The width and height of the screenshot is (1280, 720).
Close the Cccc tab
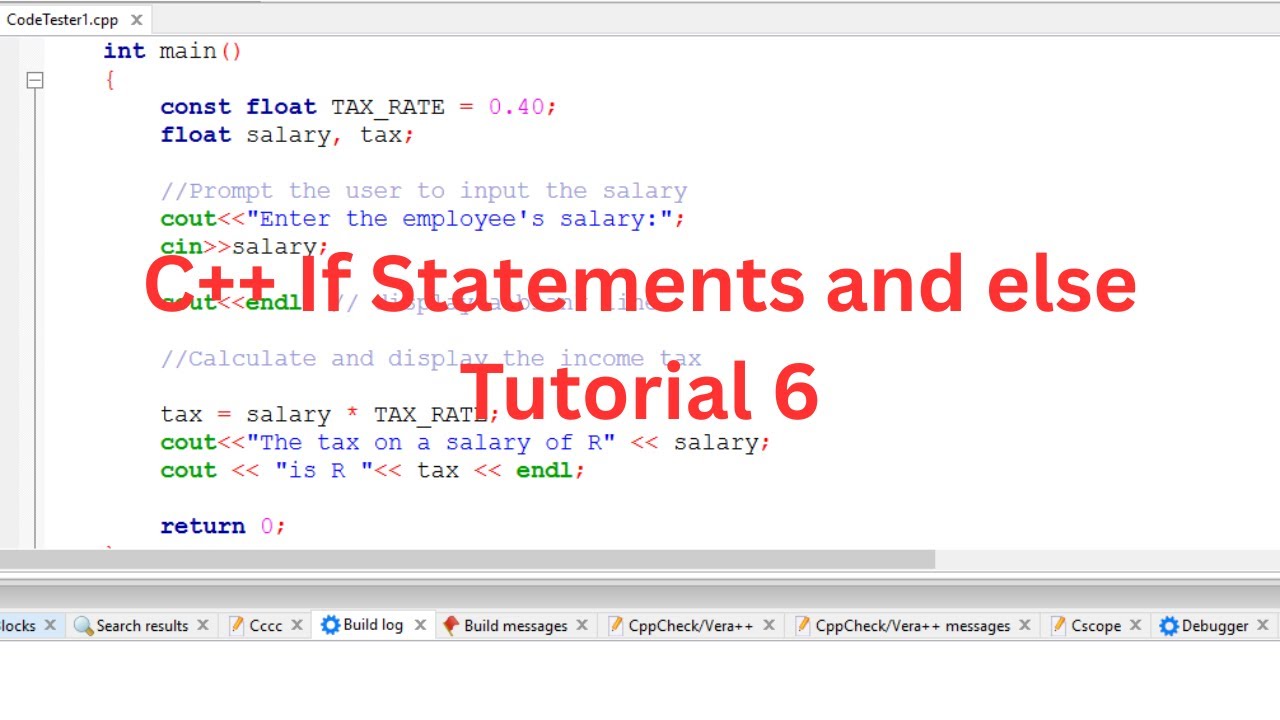point(297,625)
